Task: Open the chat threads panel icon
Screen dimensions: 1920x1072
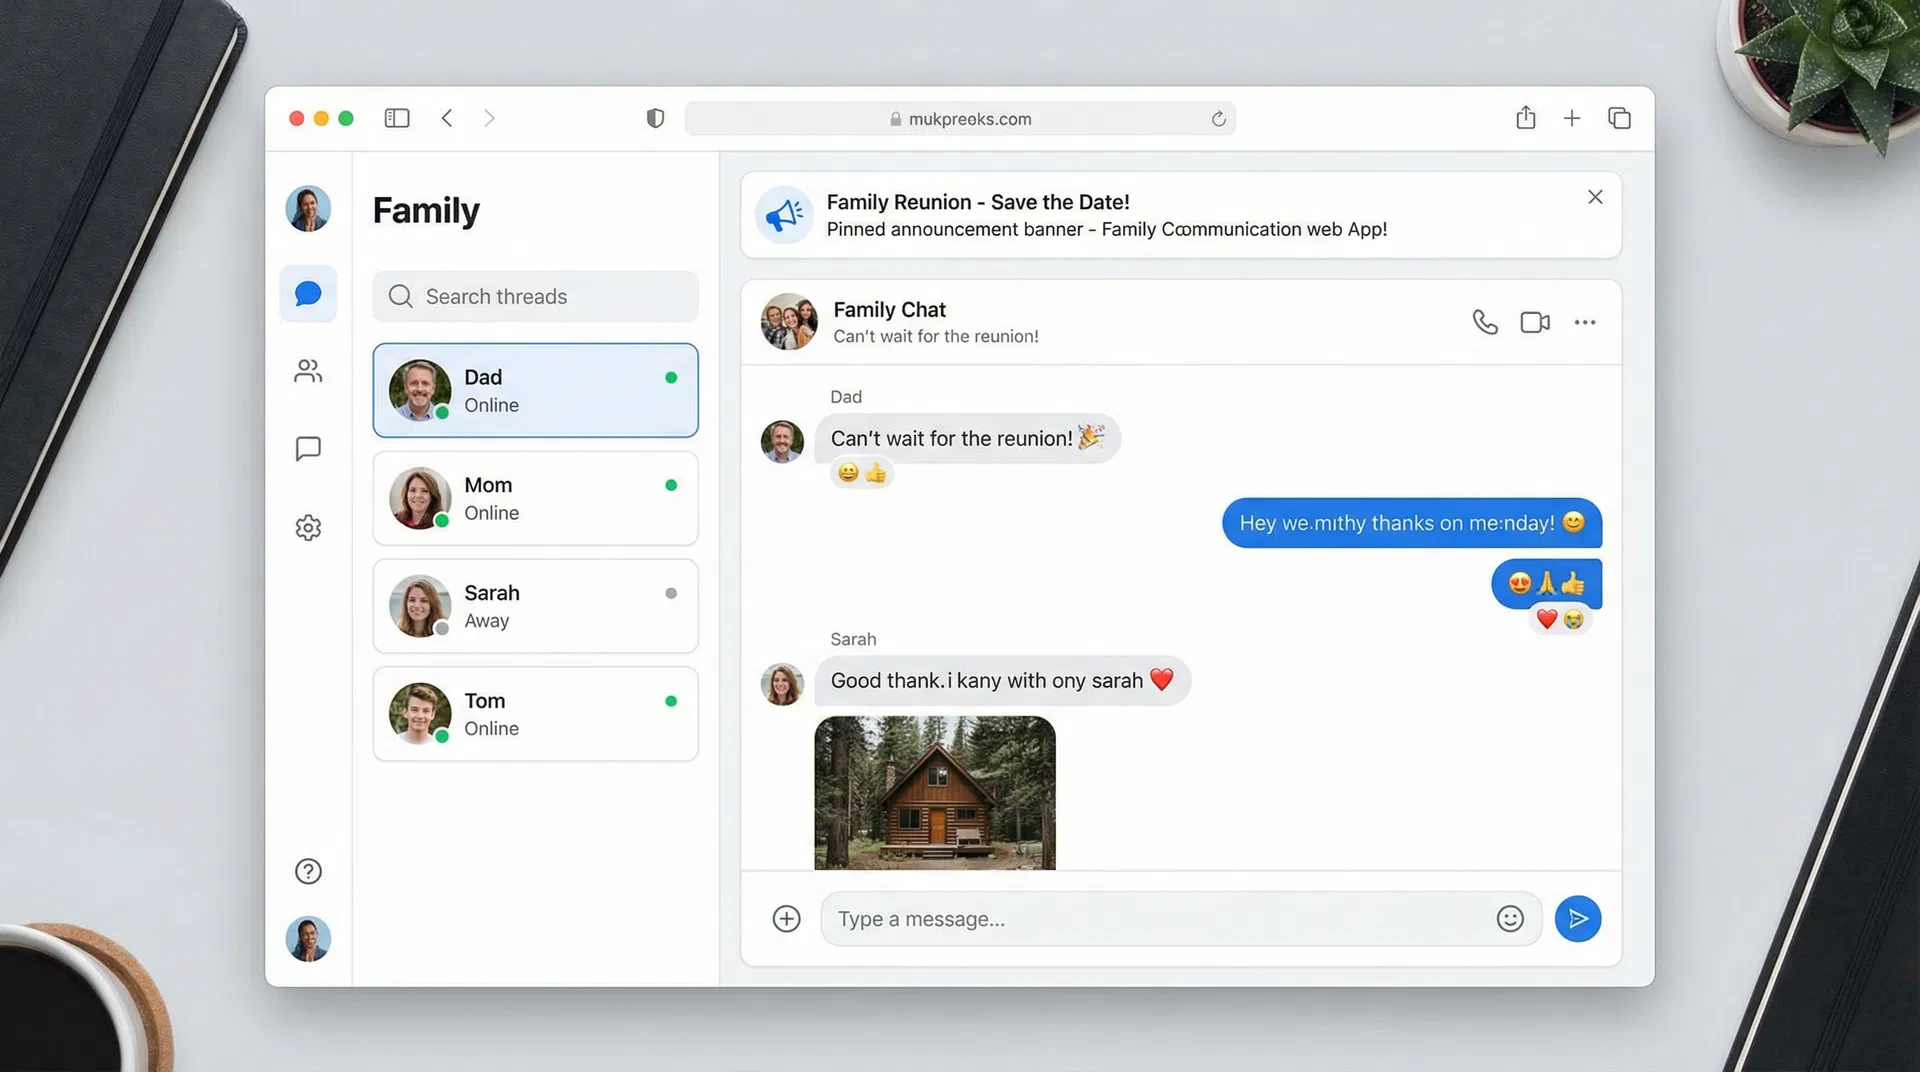Action: pos(308,293)
